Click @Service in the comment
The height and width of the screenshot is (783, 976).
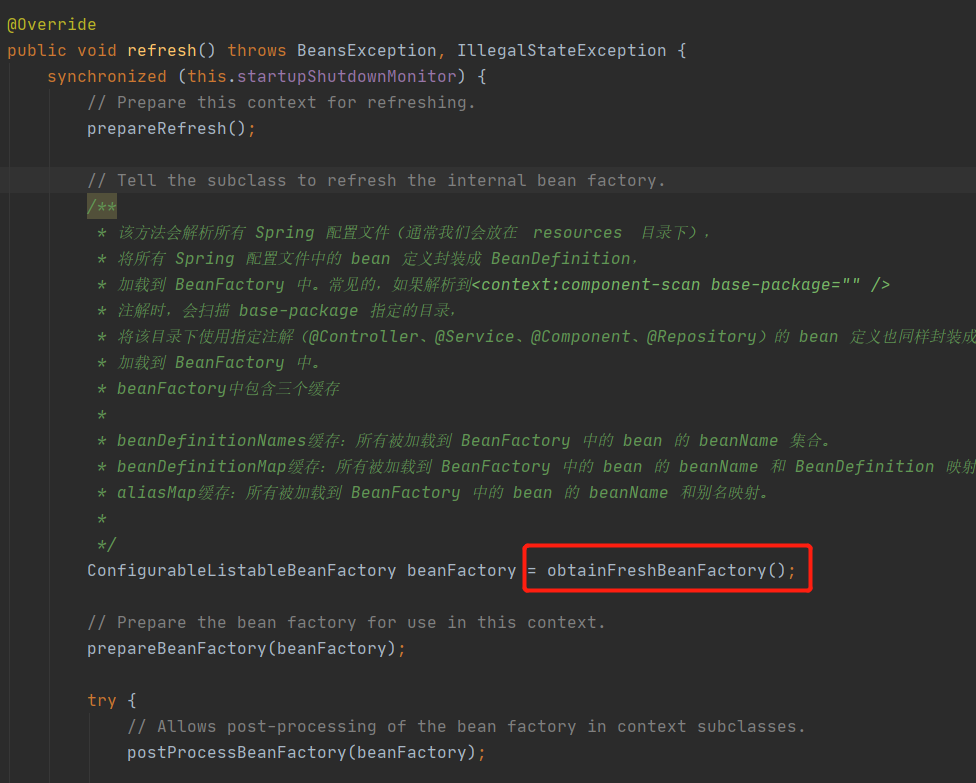tap(475, 337)
